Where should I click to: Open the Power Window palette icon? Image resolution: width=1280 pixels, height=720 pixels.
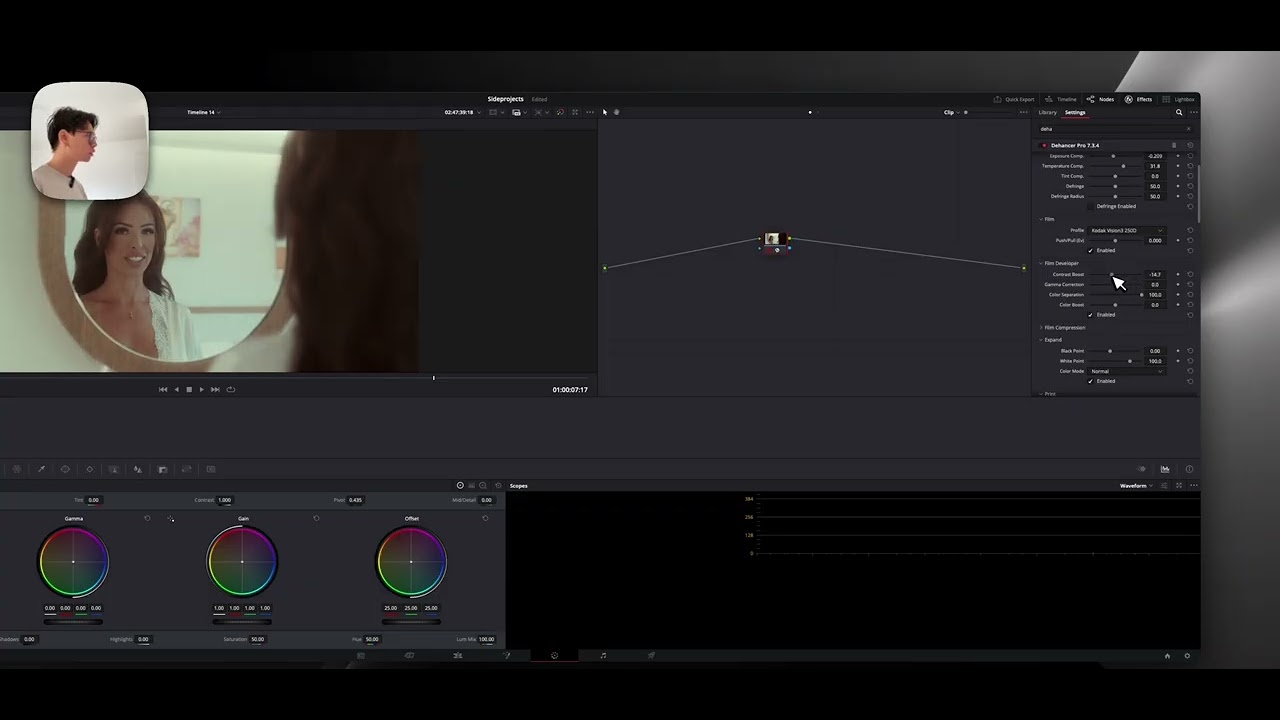[65, 469]
